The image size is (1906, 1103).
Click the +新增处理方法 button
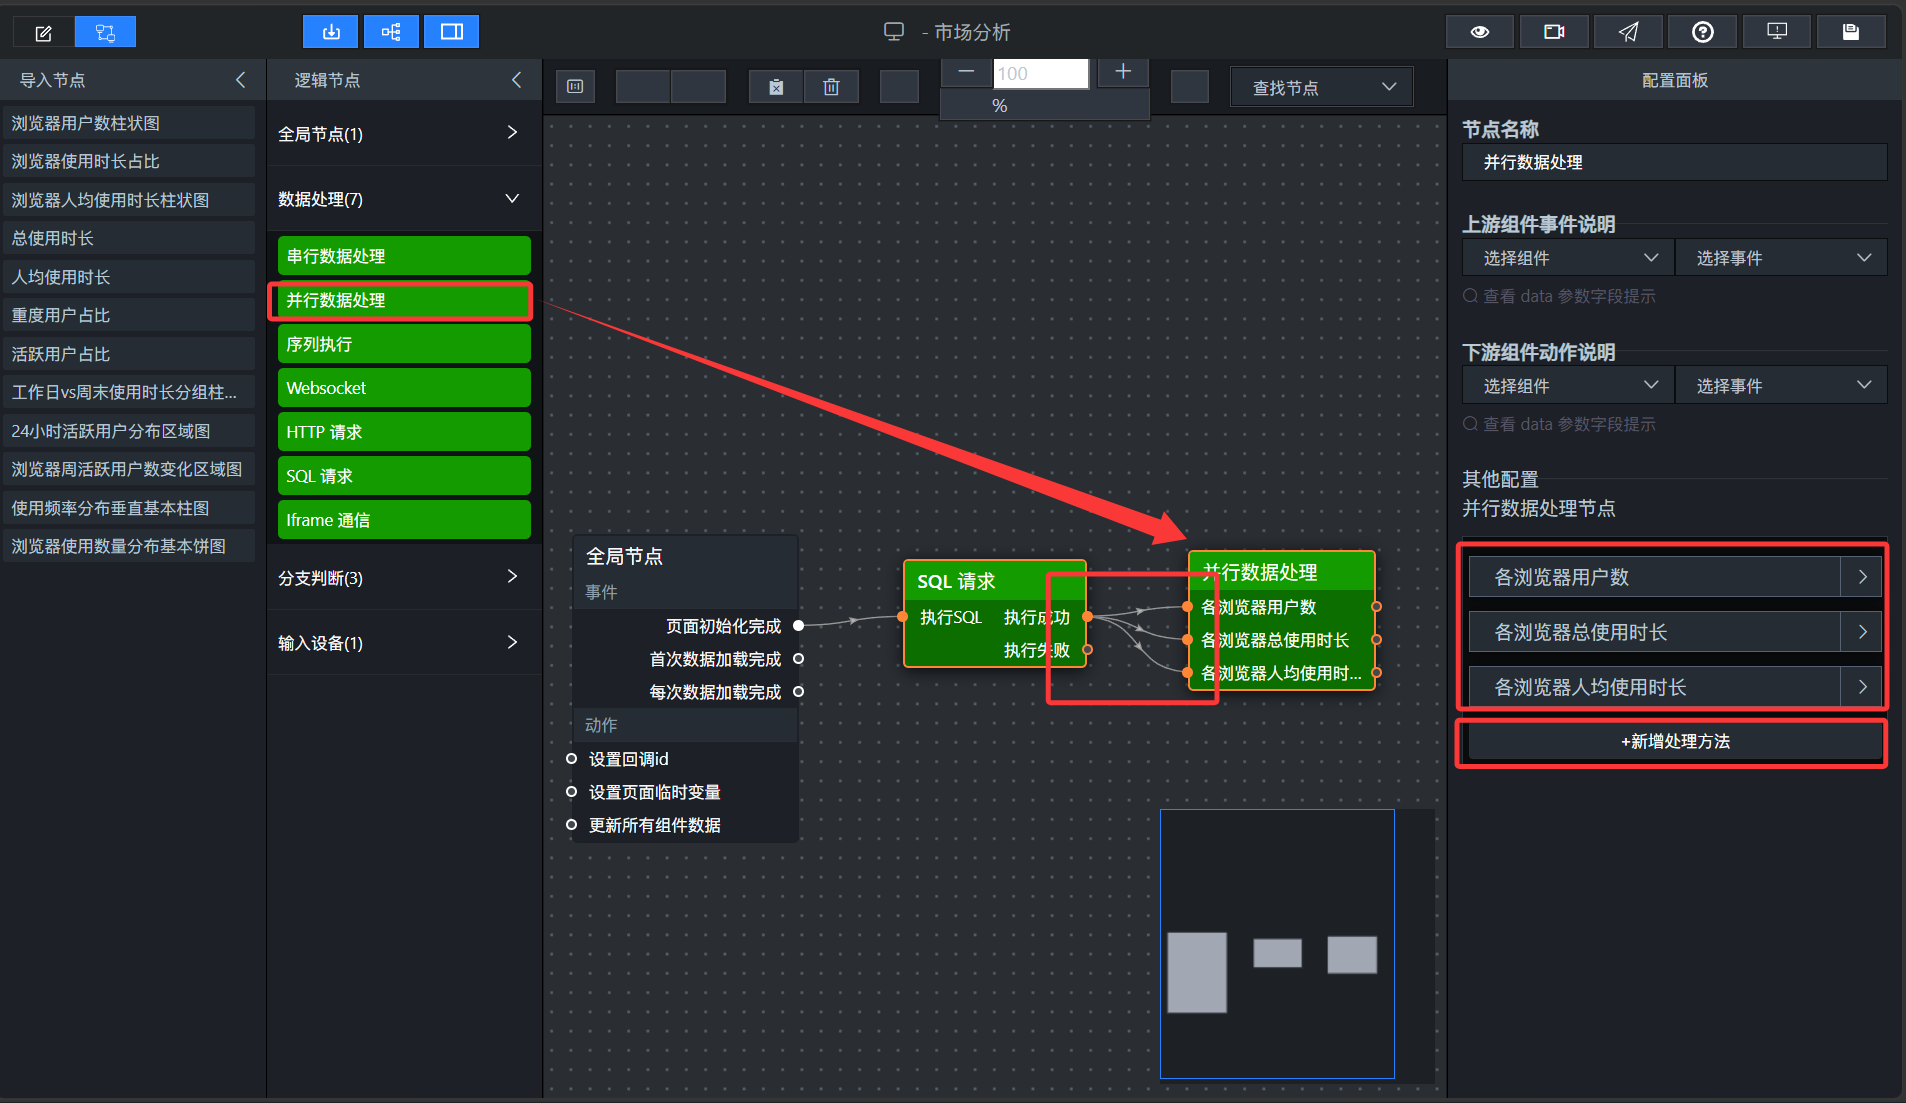point(1674,741)
